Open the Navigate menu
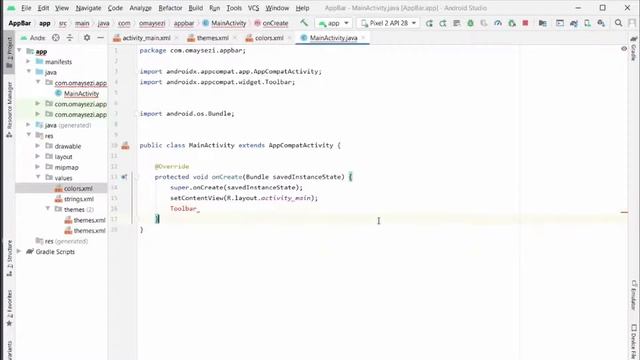 [x=88, y=8]
